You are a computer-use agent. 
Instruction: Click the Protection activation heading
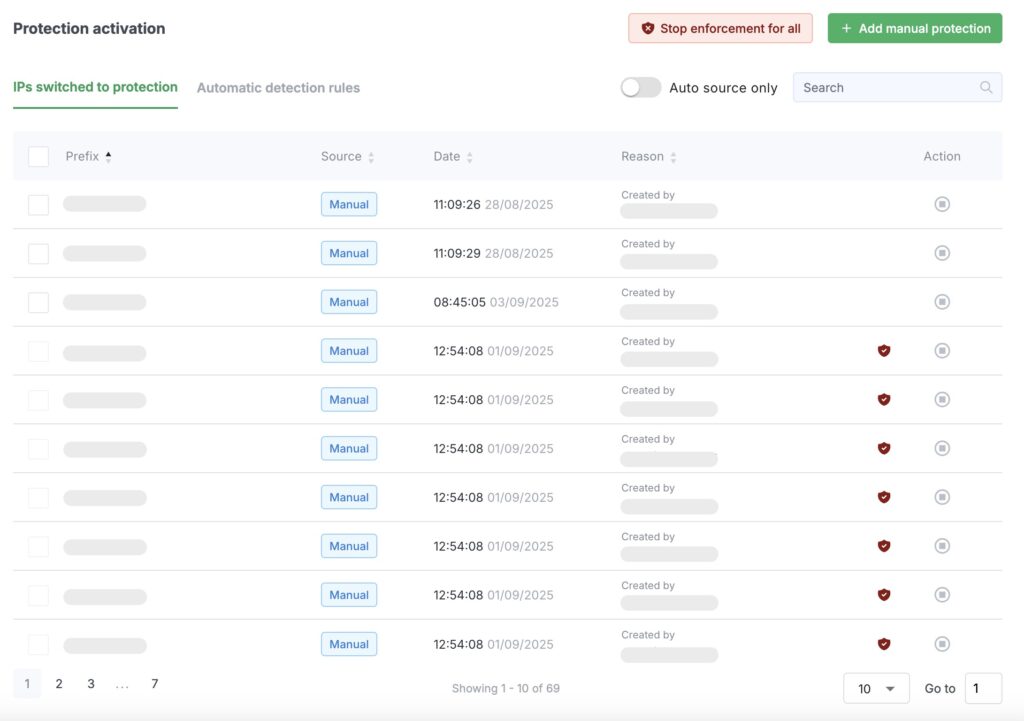[x=89, y=28]
